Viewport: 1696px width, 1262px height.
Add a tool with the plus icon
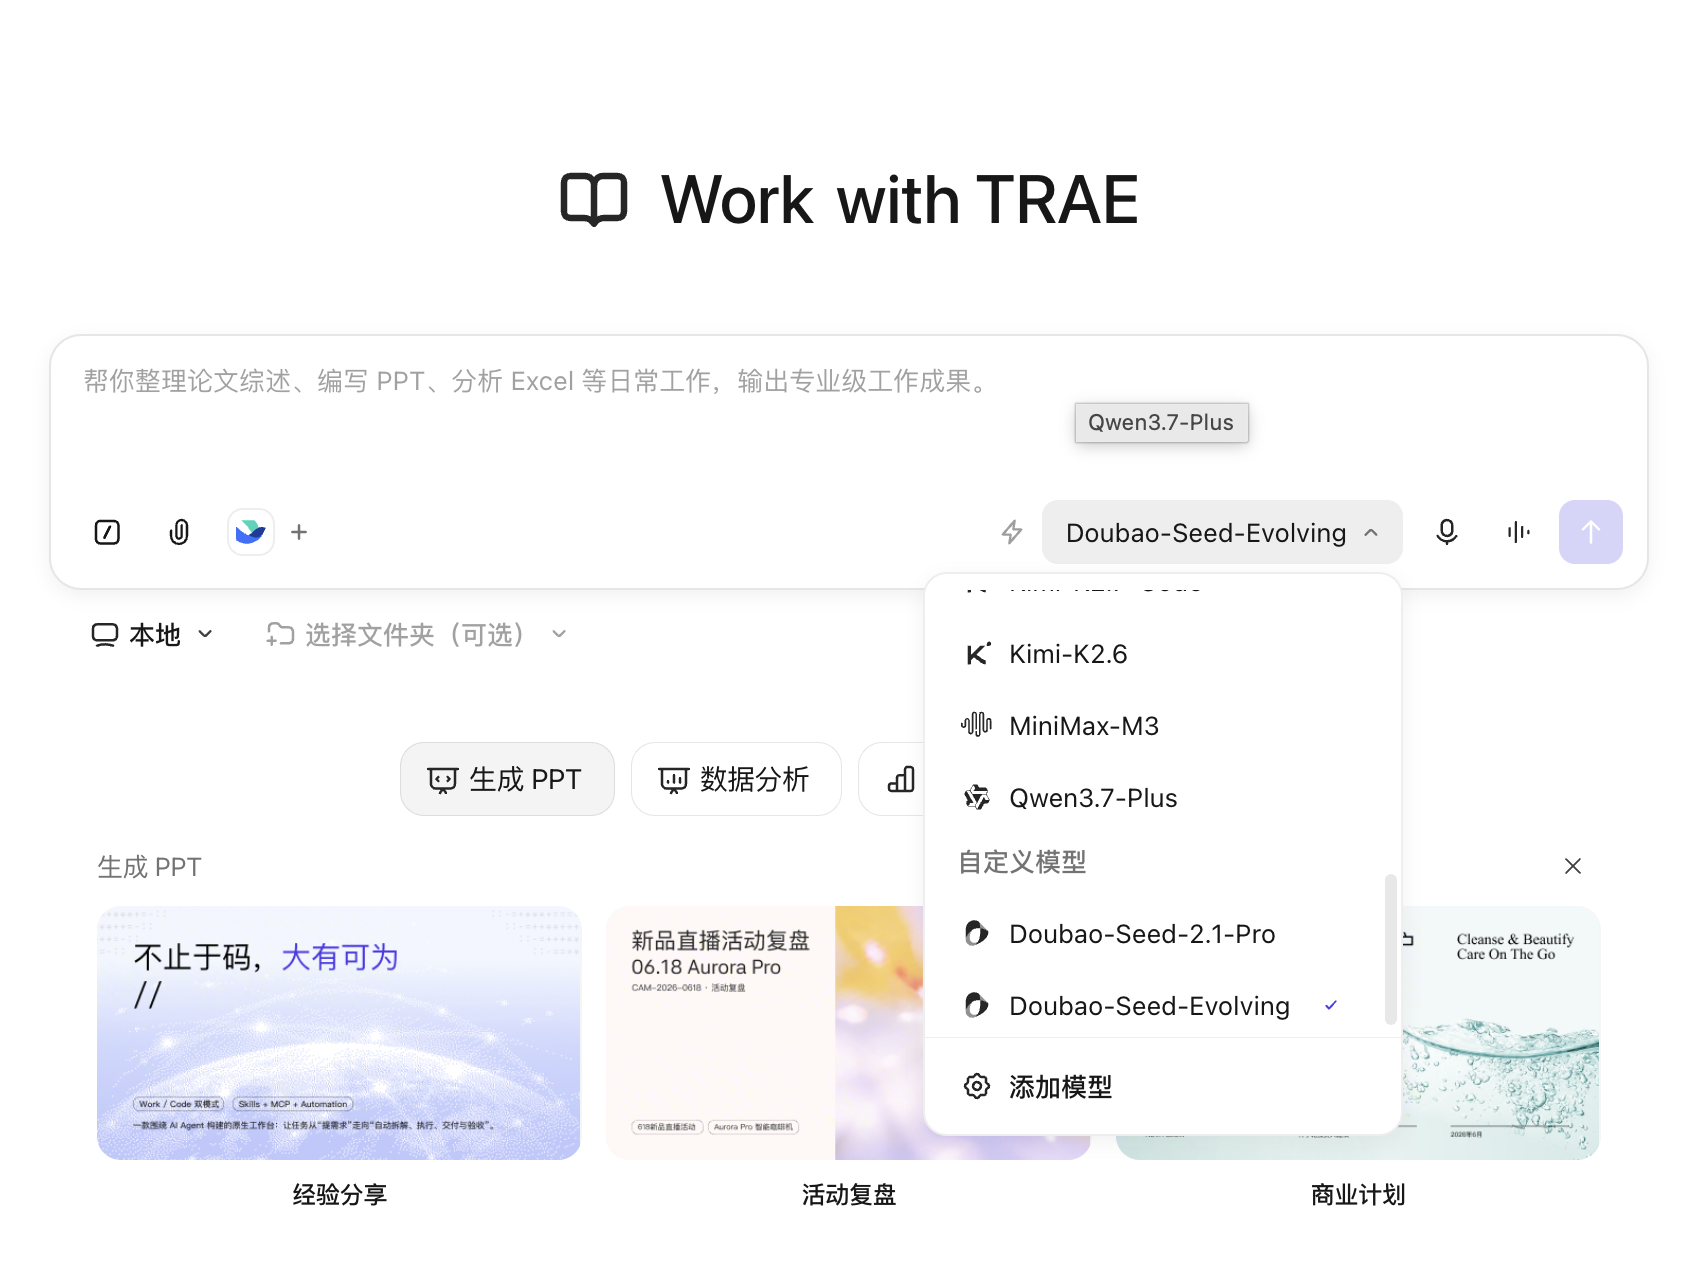[x=299, y=532]
